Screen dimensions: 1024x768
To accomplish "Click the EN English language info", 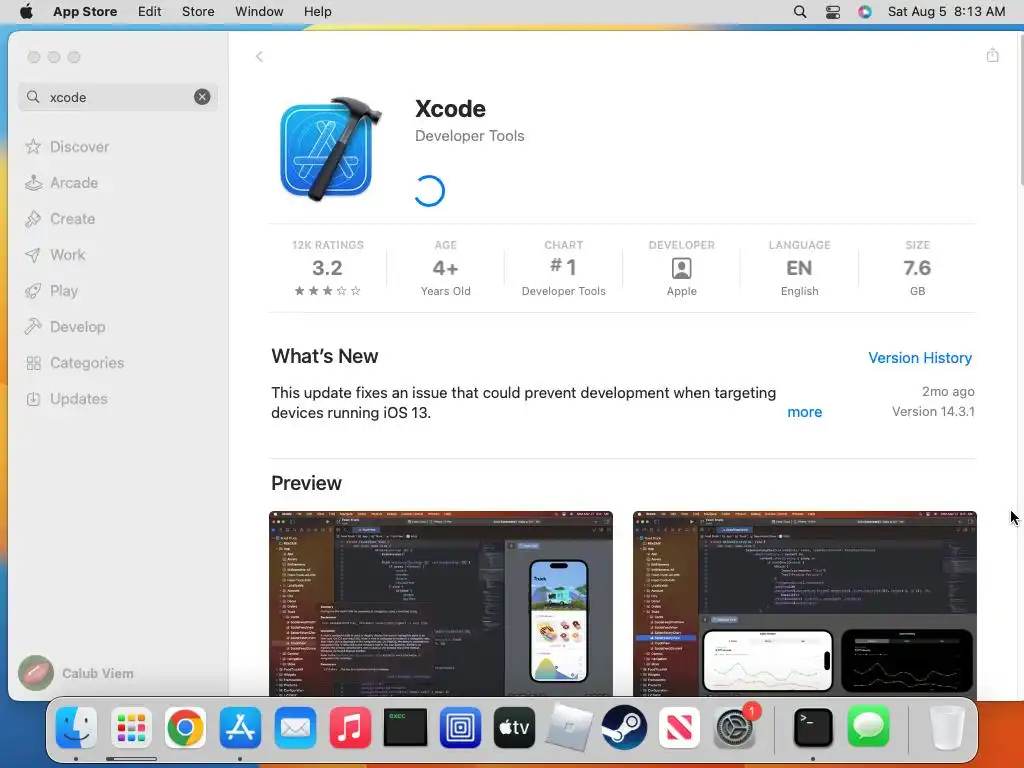I will [799, 270].
